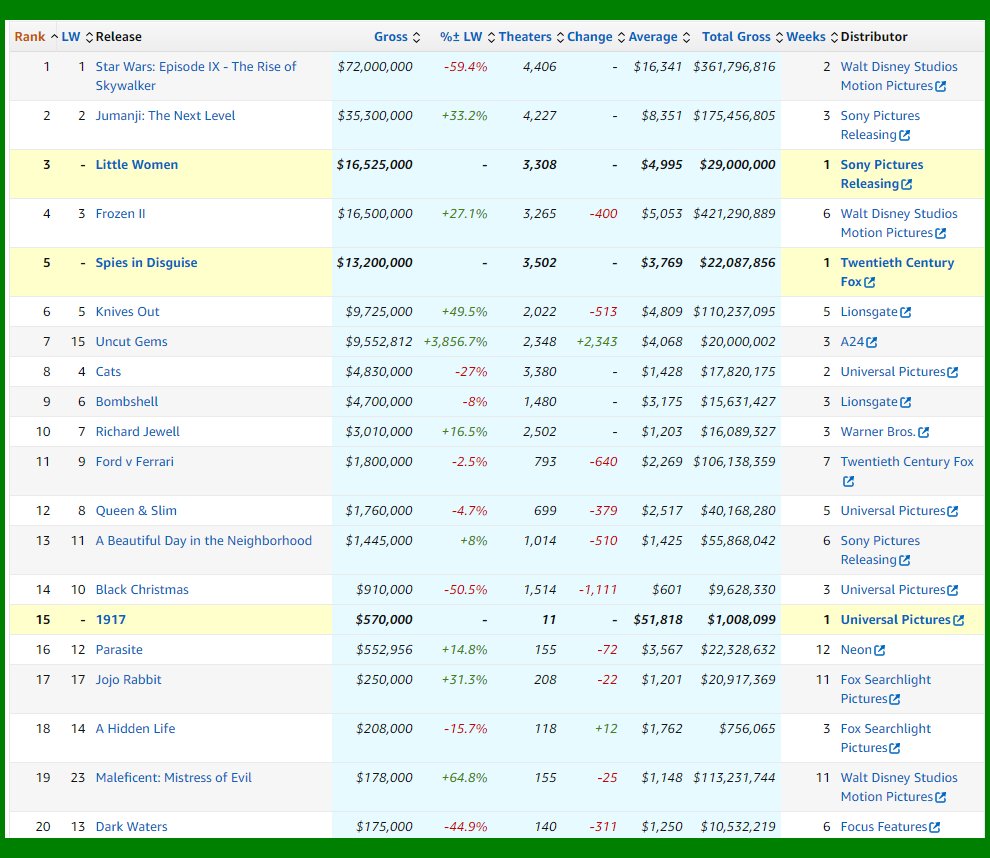Open Spies in Disguise release link
This screenshot has height=858, width=990.
pyautogui.click(x=146, y=263)
